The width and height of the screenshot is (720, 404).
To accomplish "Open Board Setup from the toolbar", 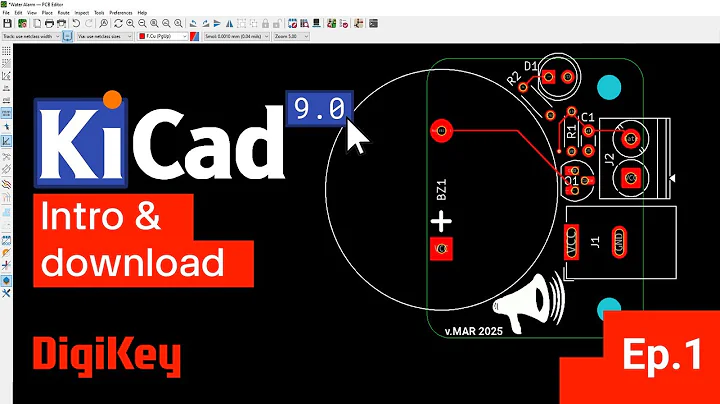I will pos(22,23).
